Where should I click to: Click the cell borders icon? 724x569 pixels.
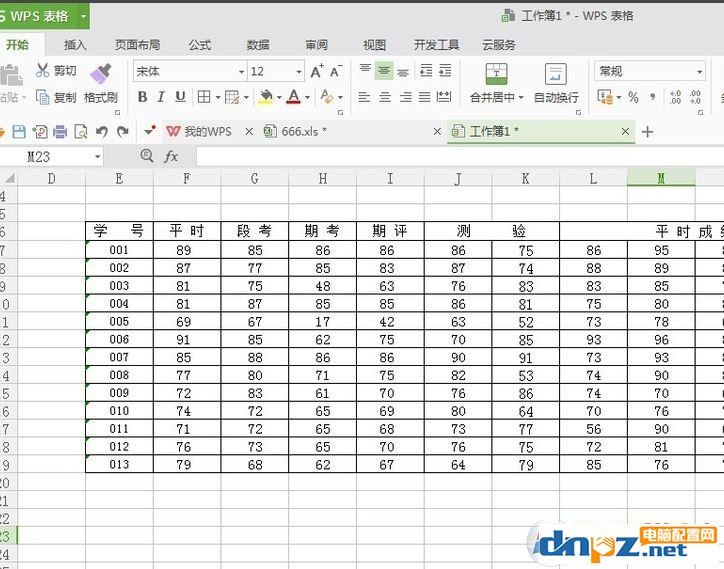click(x=204, y=97)
